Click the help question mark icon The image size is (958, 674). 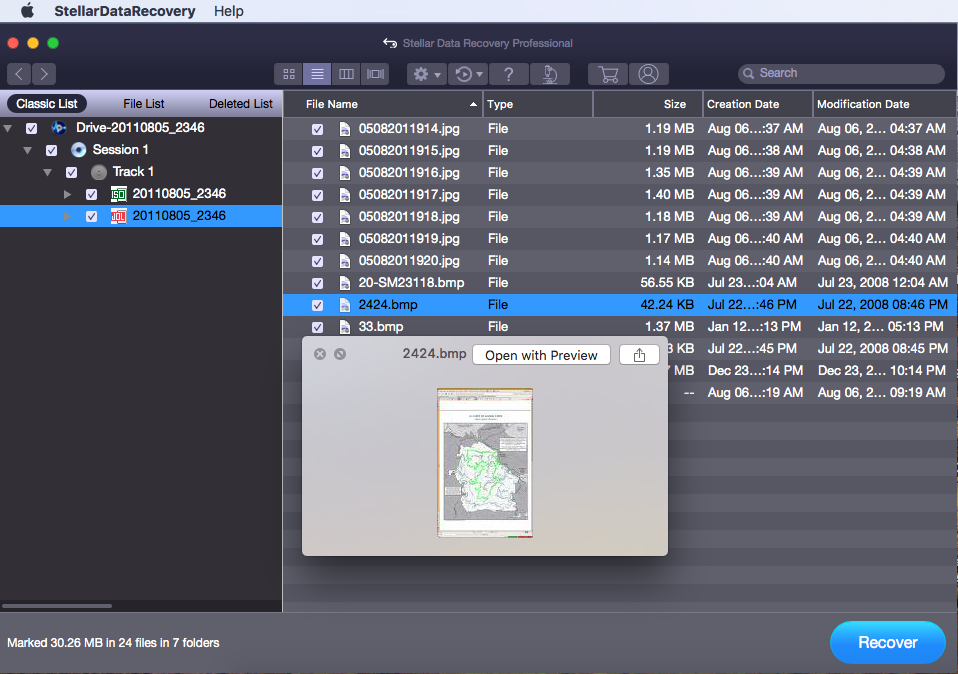coord(508,74)
